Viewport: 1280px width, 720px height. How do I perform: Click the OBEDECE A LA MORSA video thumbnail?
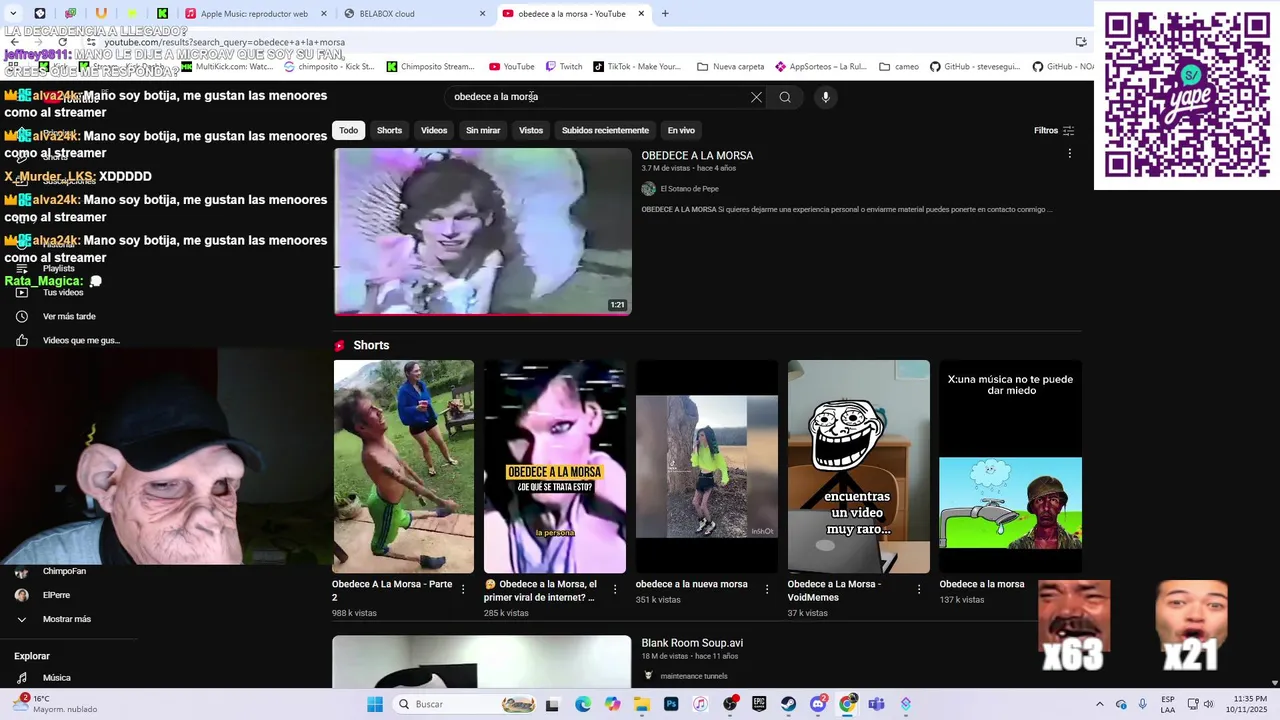click(x=482, y=232)
